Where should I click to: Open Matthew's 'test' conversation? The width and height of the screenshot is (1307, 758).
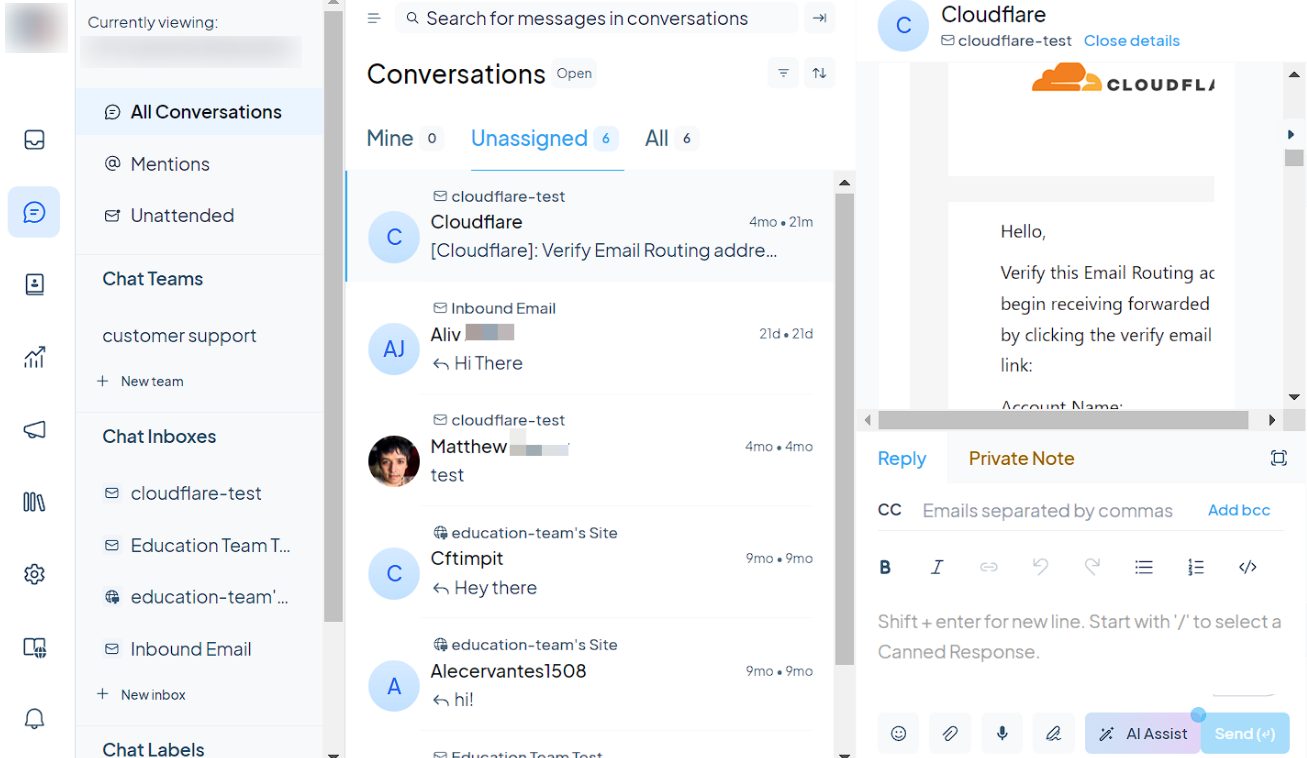tap(590, 449)
